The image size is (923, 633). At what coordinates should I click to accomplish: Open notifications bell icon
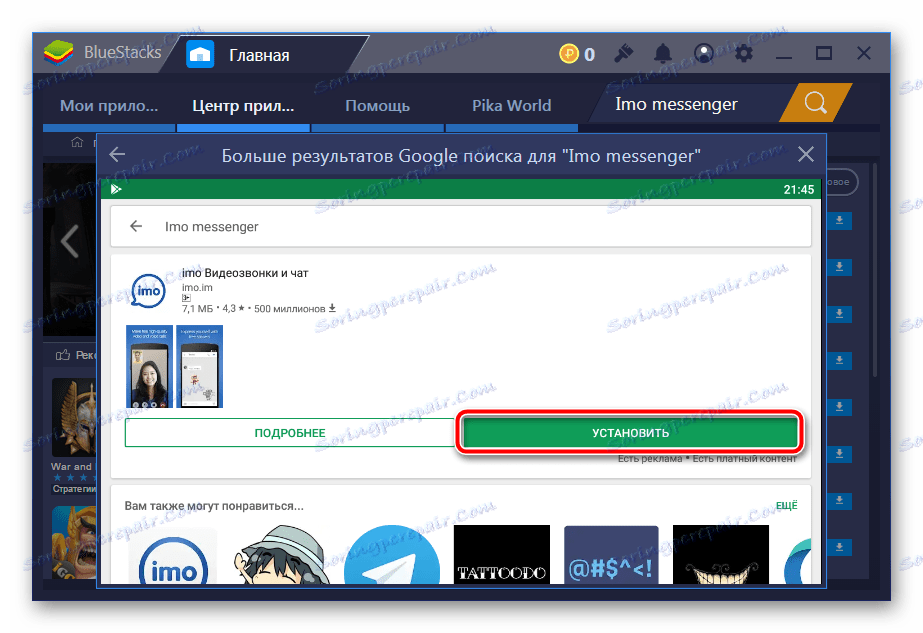click(663, 54)
